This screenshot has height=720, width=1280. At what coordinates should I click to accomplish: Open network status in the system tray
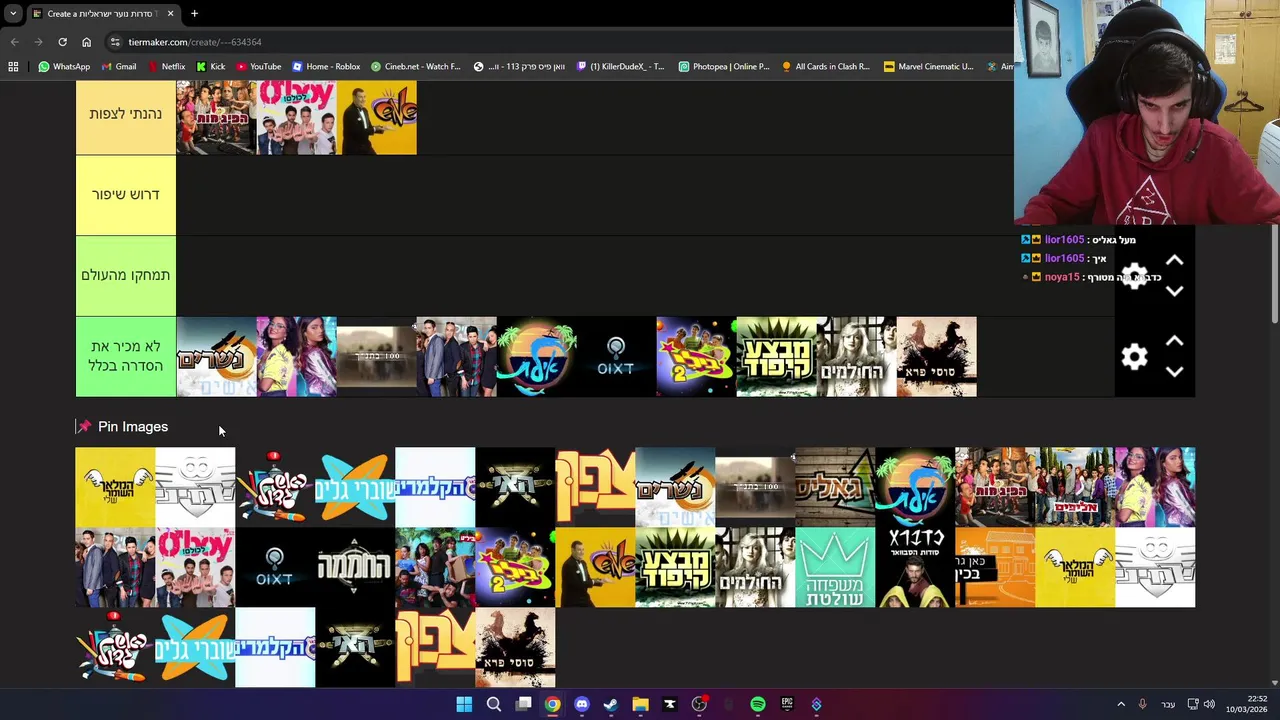[x=1192, y=705]
